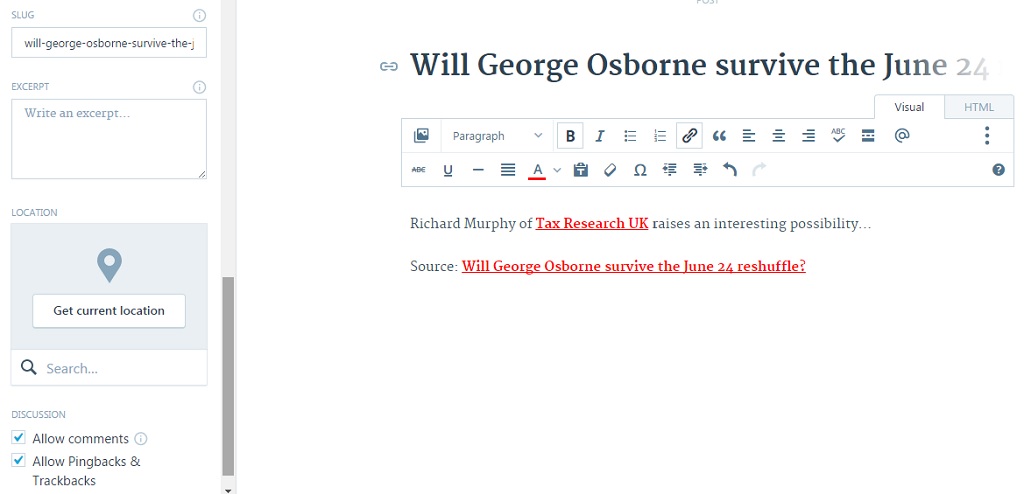Switch to the Visual editor tab

909,107
